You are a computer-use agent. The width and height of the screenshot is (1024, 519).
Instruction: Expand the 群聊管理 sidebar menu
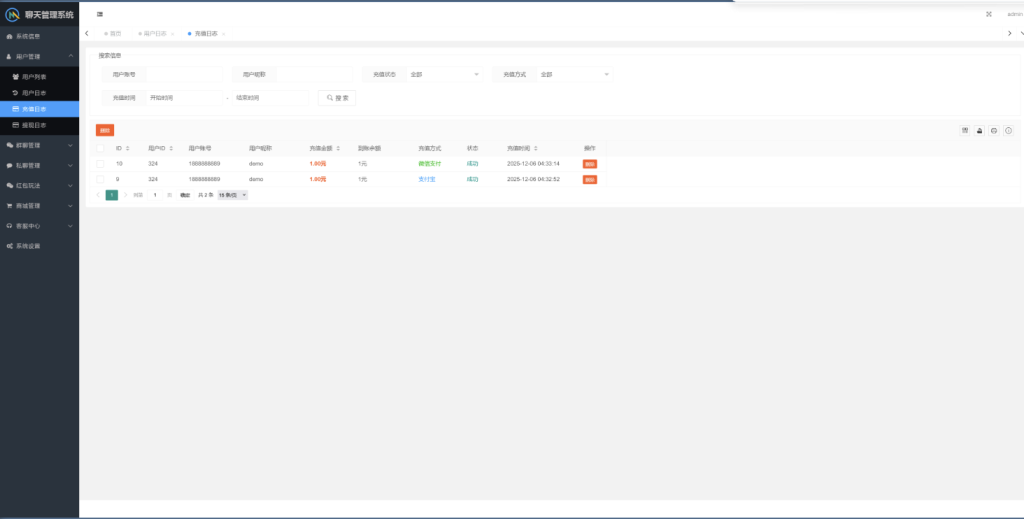[x=39, y=145]
